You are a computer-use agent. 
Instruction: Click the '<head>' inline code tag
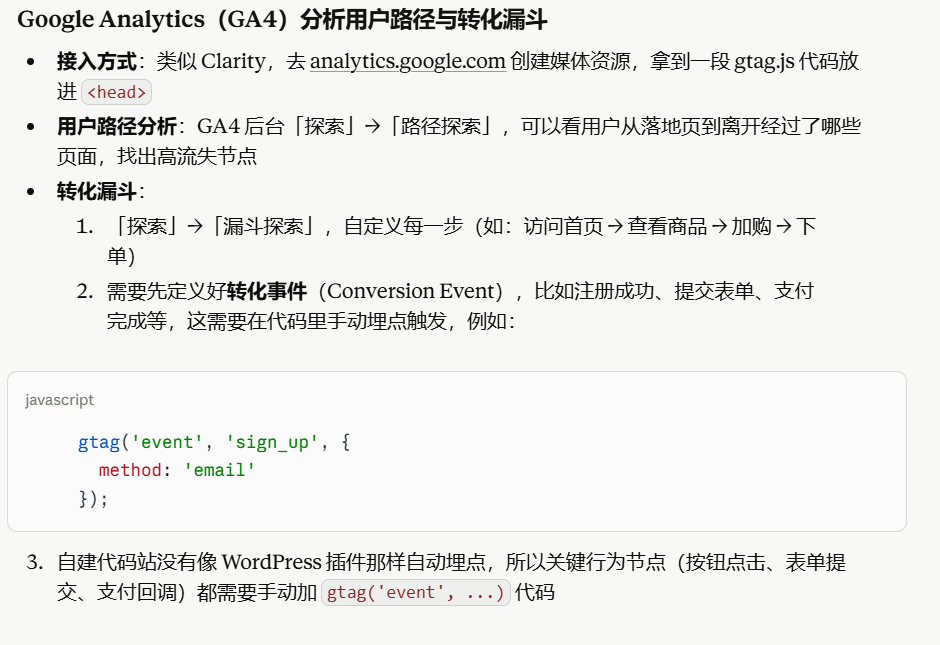point(116,92)
